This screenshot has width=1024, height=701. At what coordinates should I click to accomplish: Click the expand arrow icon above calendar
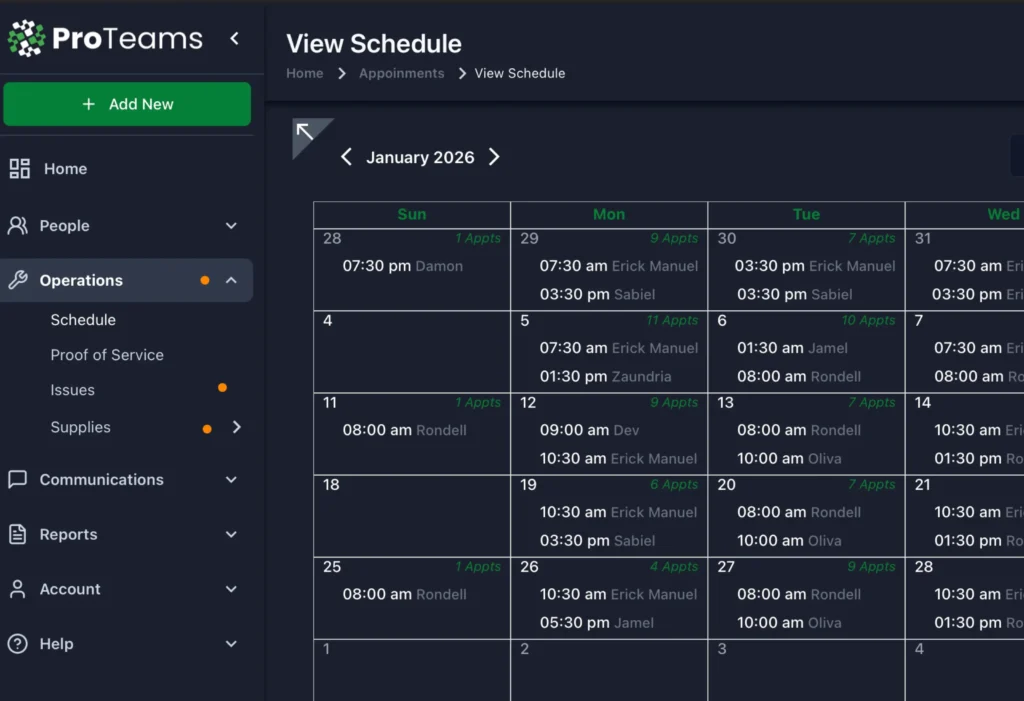[x=306, y=133]
